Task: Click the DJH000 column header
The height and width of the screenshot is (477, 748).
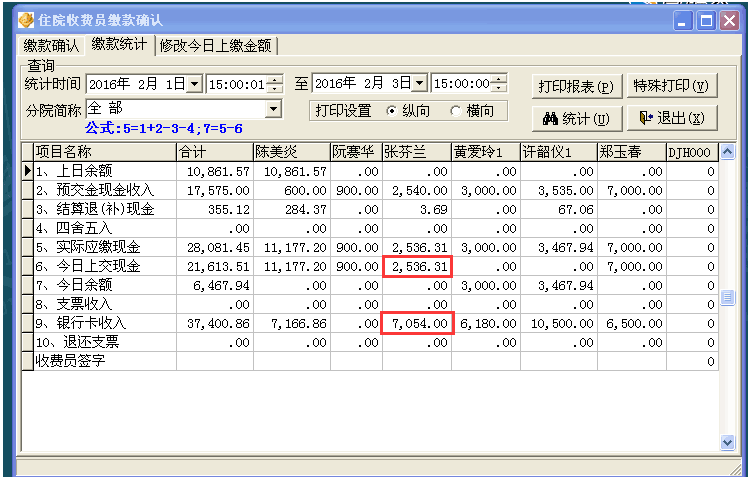Action: point(692,152)
